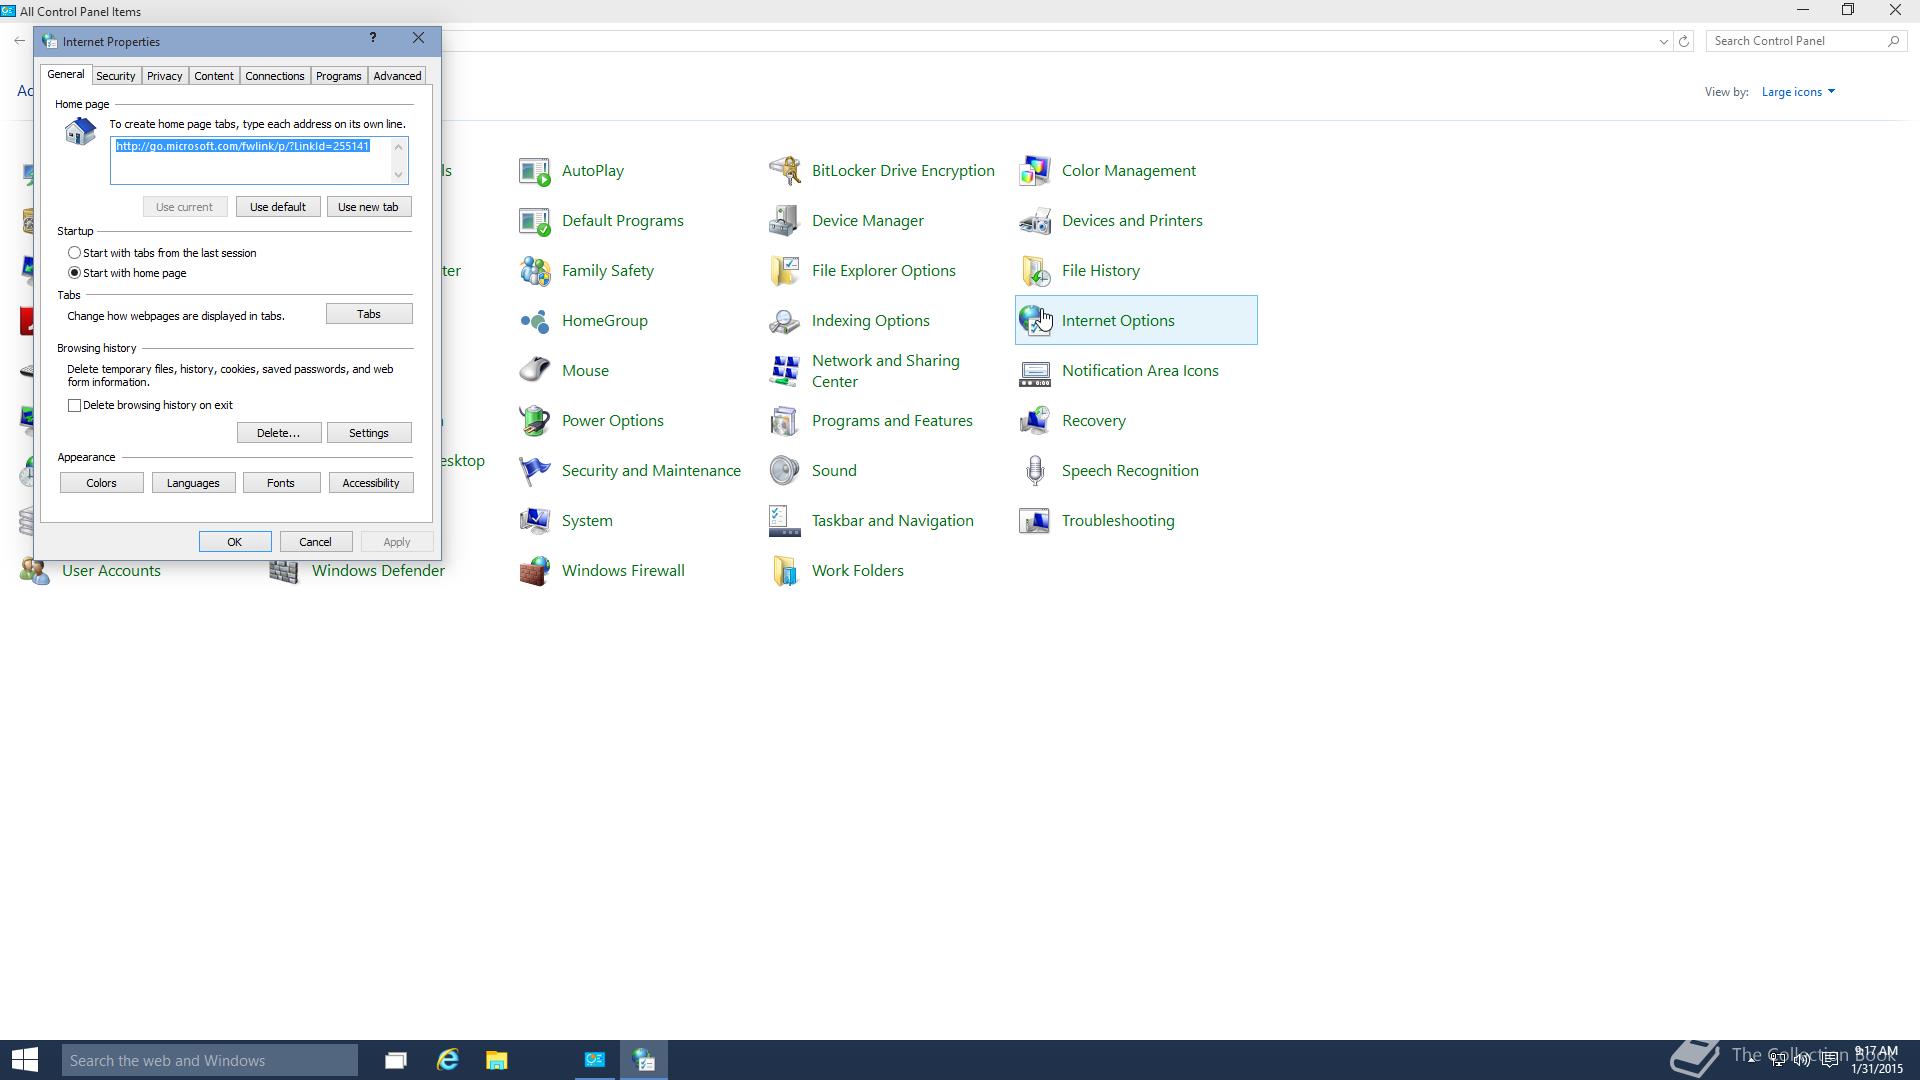Refresh the Control Panel address bar

point(1684,41)
